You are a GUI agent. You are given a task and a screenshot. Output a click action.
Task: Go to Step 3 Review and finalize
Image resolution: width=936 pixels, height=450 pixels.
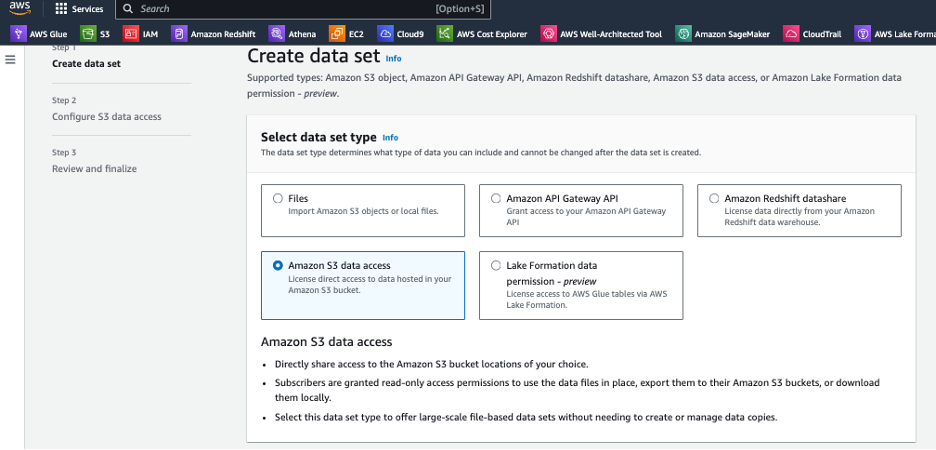click(94, 169)
